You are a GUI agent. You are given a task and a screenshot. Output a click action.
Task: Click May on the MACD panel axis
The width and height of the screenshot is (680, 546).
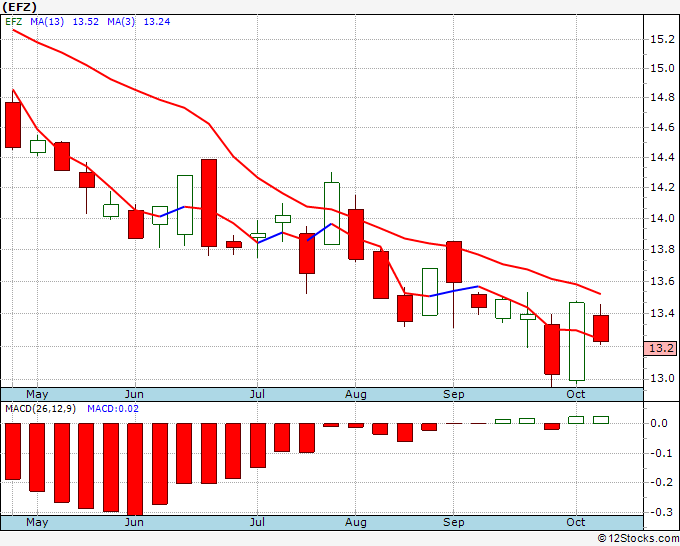(37, 522)
